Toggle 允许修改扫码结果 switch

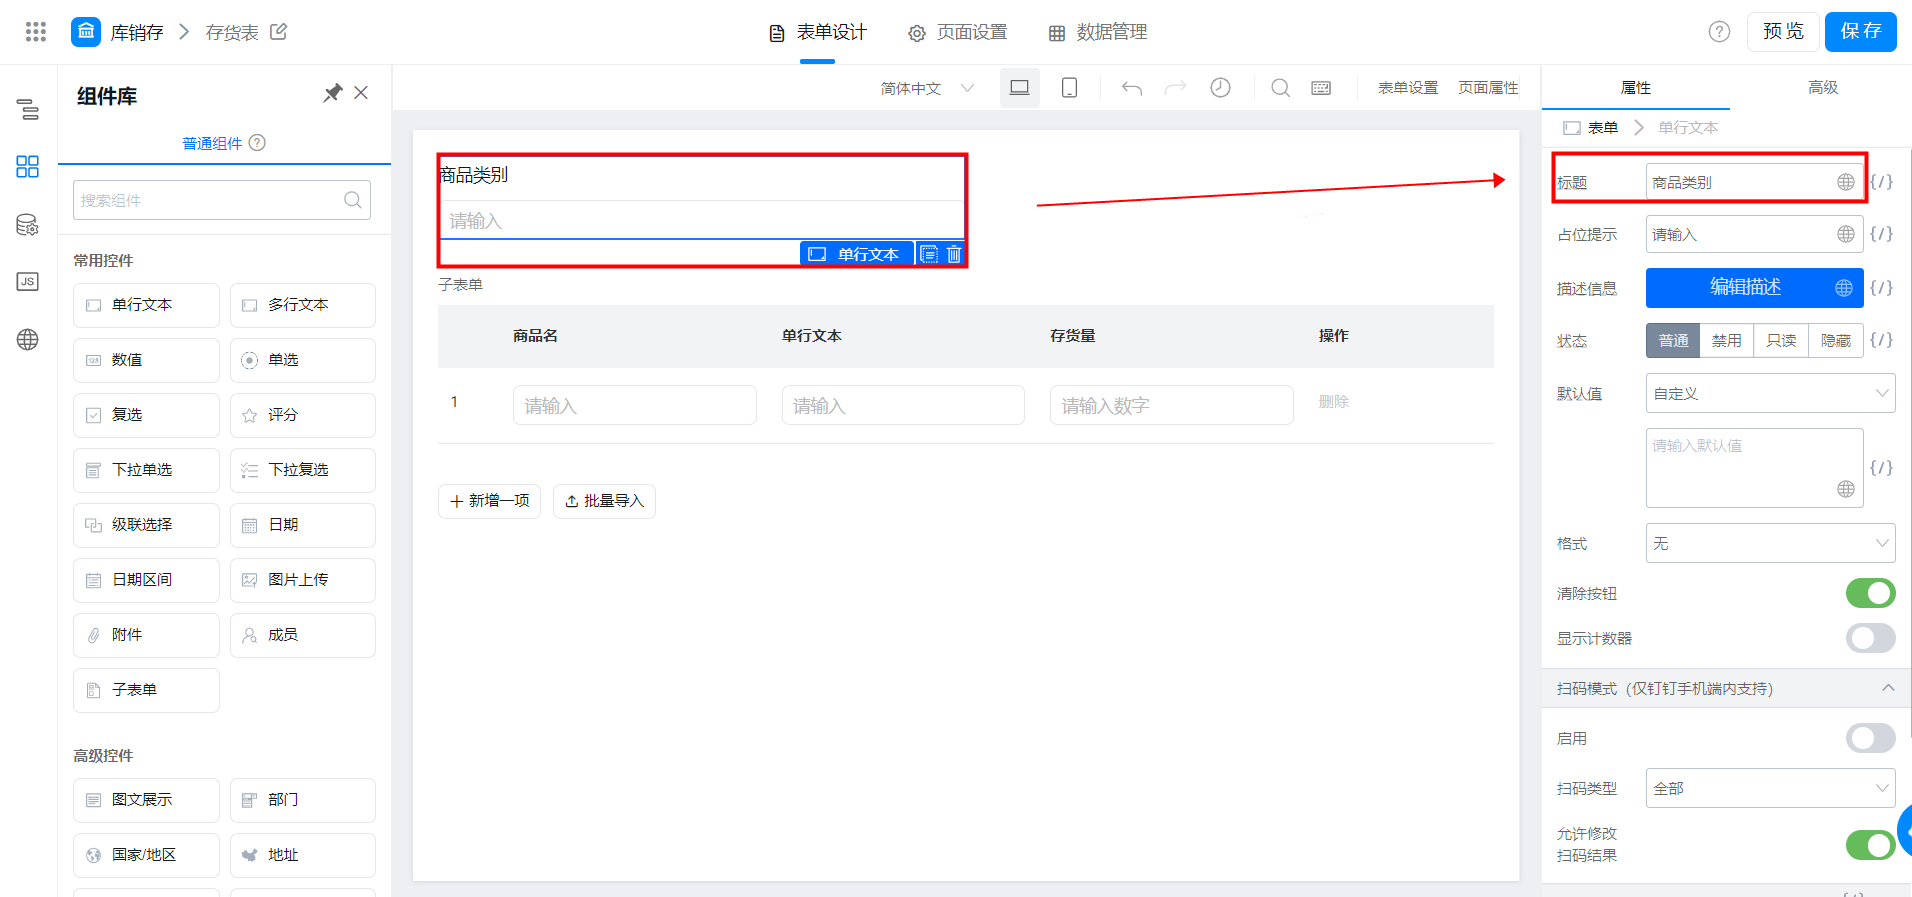click(x=1870, y=844)
